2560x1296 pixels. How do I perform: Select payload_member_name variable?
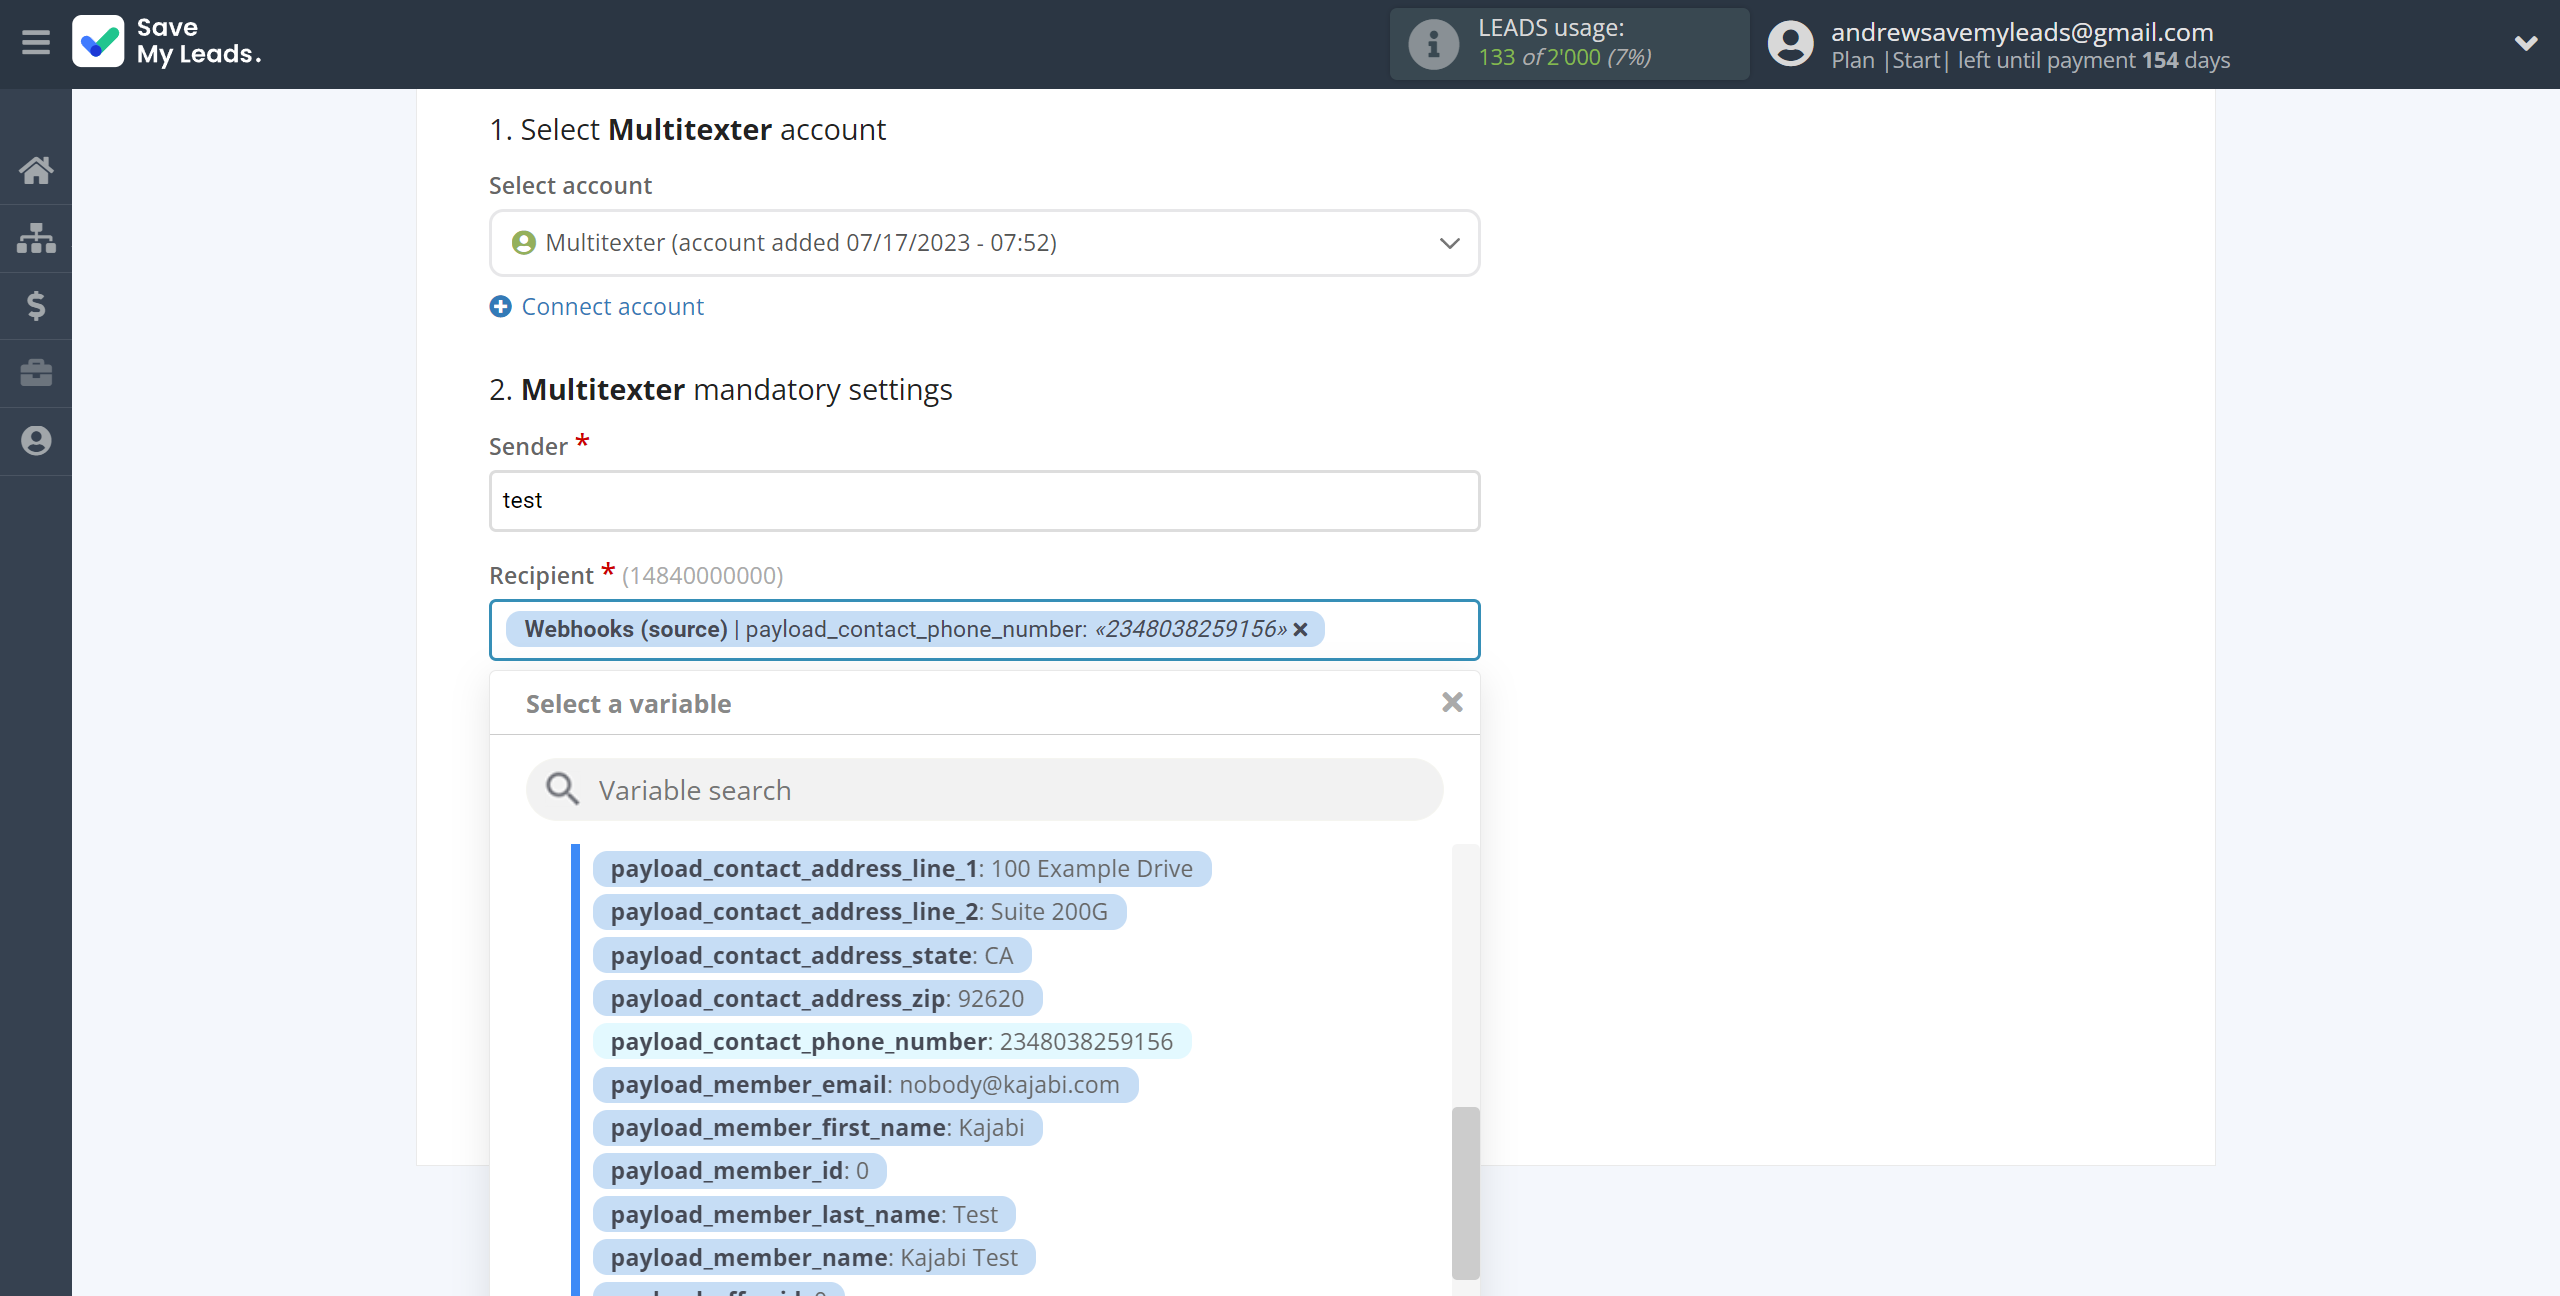tap(814, 1258)
